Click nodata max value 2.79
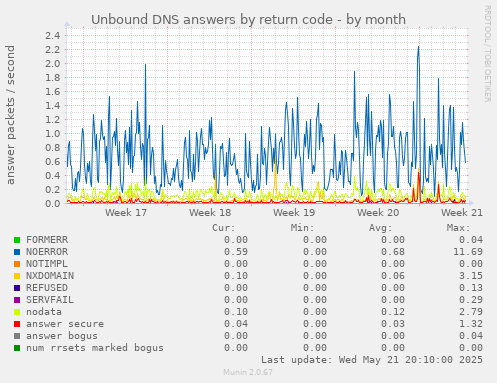Viewport: 497px width, 383px height. 471,312
